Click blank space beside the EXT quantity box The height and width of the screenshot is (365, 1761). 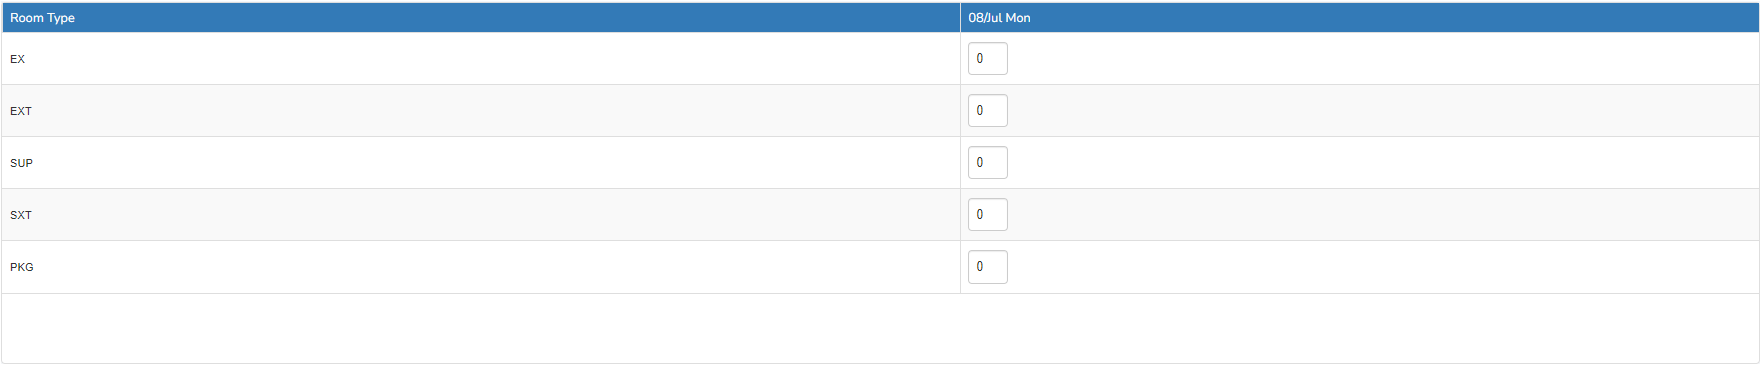tap(1383, 111)
